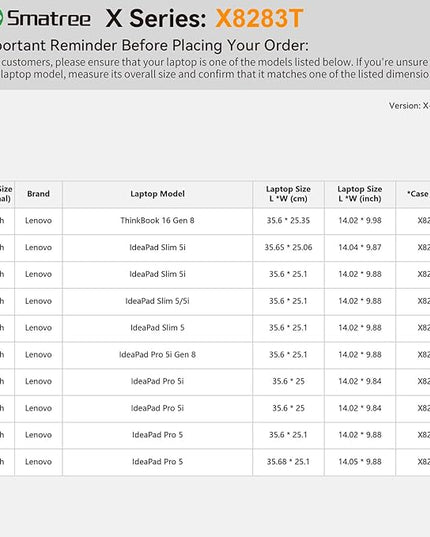Click the 14.05 * 9.88 inch cell
Image resolution: width=430 pixels, height=537 pixels.
click(360, 462)
